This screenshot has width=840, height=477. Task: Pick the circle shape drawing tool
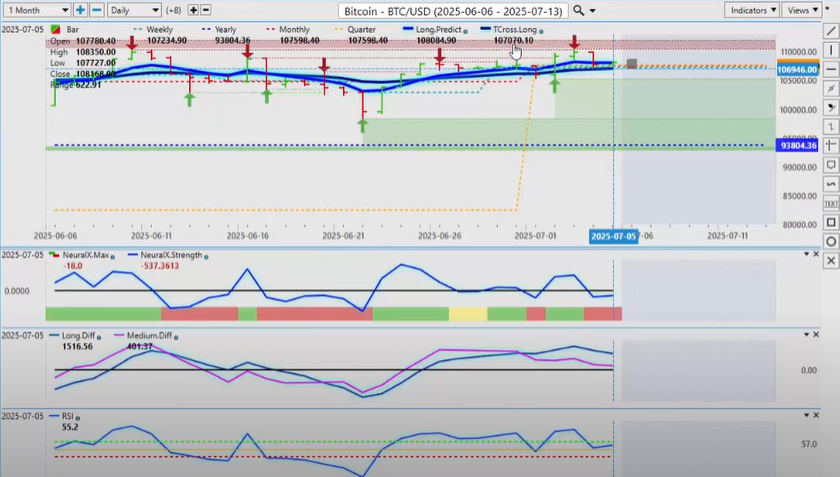pyautogui.click(x=831, y=242)
